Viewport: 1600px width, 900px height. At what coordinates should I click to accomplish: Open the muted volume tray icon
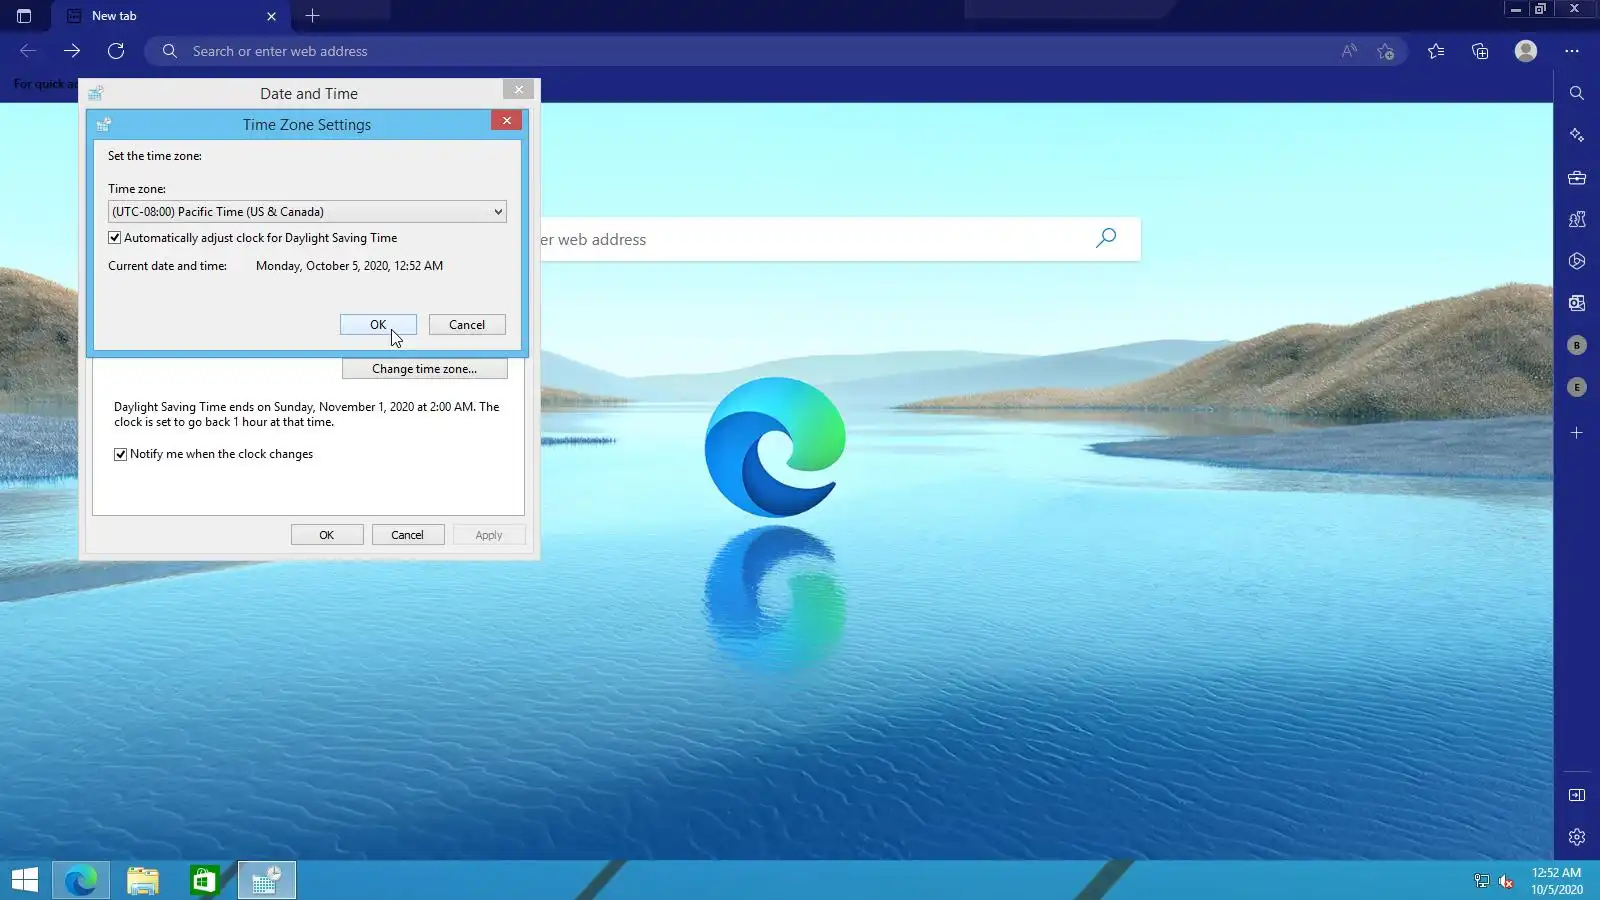click(x=1506, y=881)
